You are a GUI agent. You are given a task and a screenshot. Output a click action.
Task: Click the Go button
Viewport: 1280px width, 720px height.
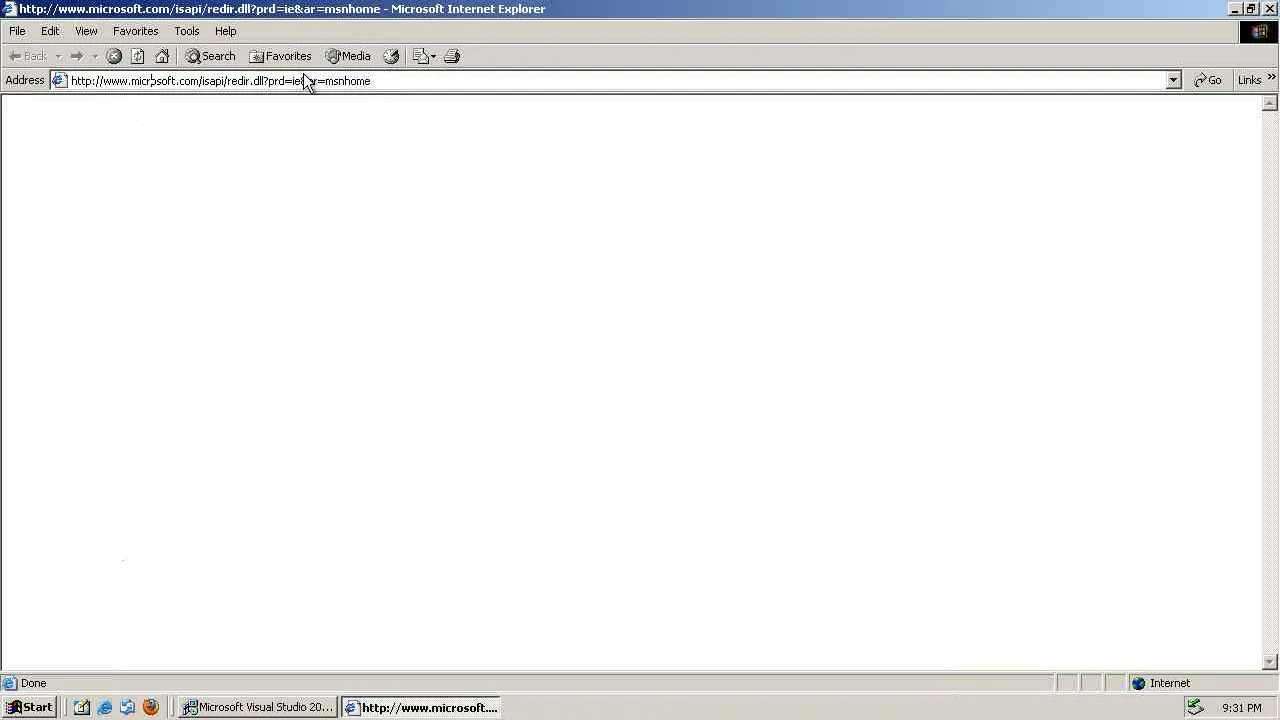click(x=1208, y=80)
